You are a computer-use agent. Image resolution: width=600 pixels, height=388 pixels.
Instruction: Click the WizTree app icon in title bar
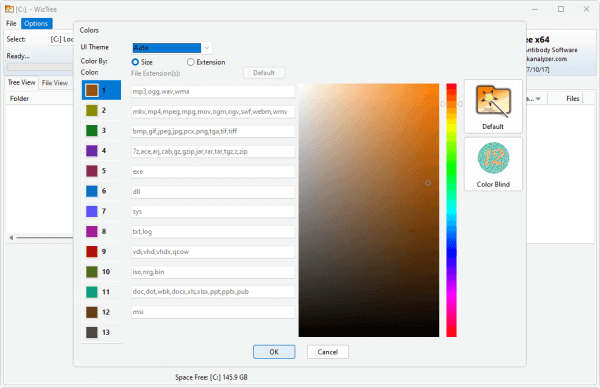9,9
